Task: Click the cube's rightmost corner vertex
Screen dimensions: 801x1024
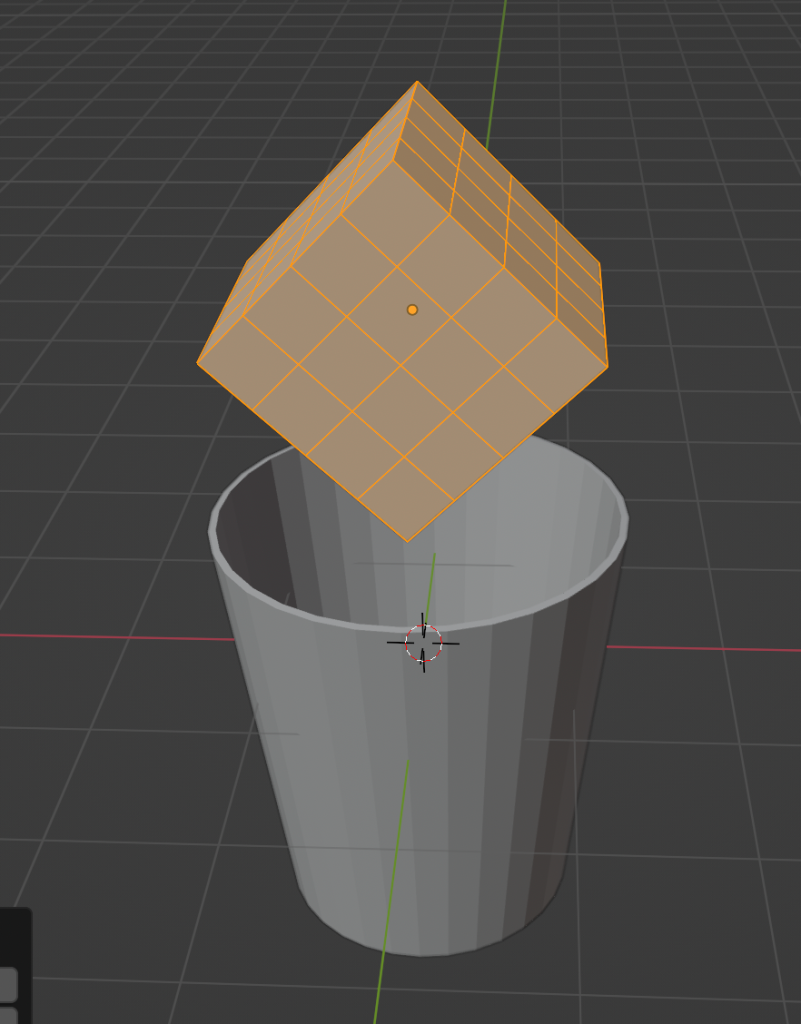Action: click(x=607, y=366)
